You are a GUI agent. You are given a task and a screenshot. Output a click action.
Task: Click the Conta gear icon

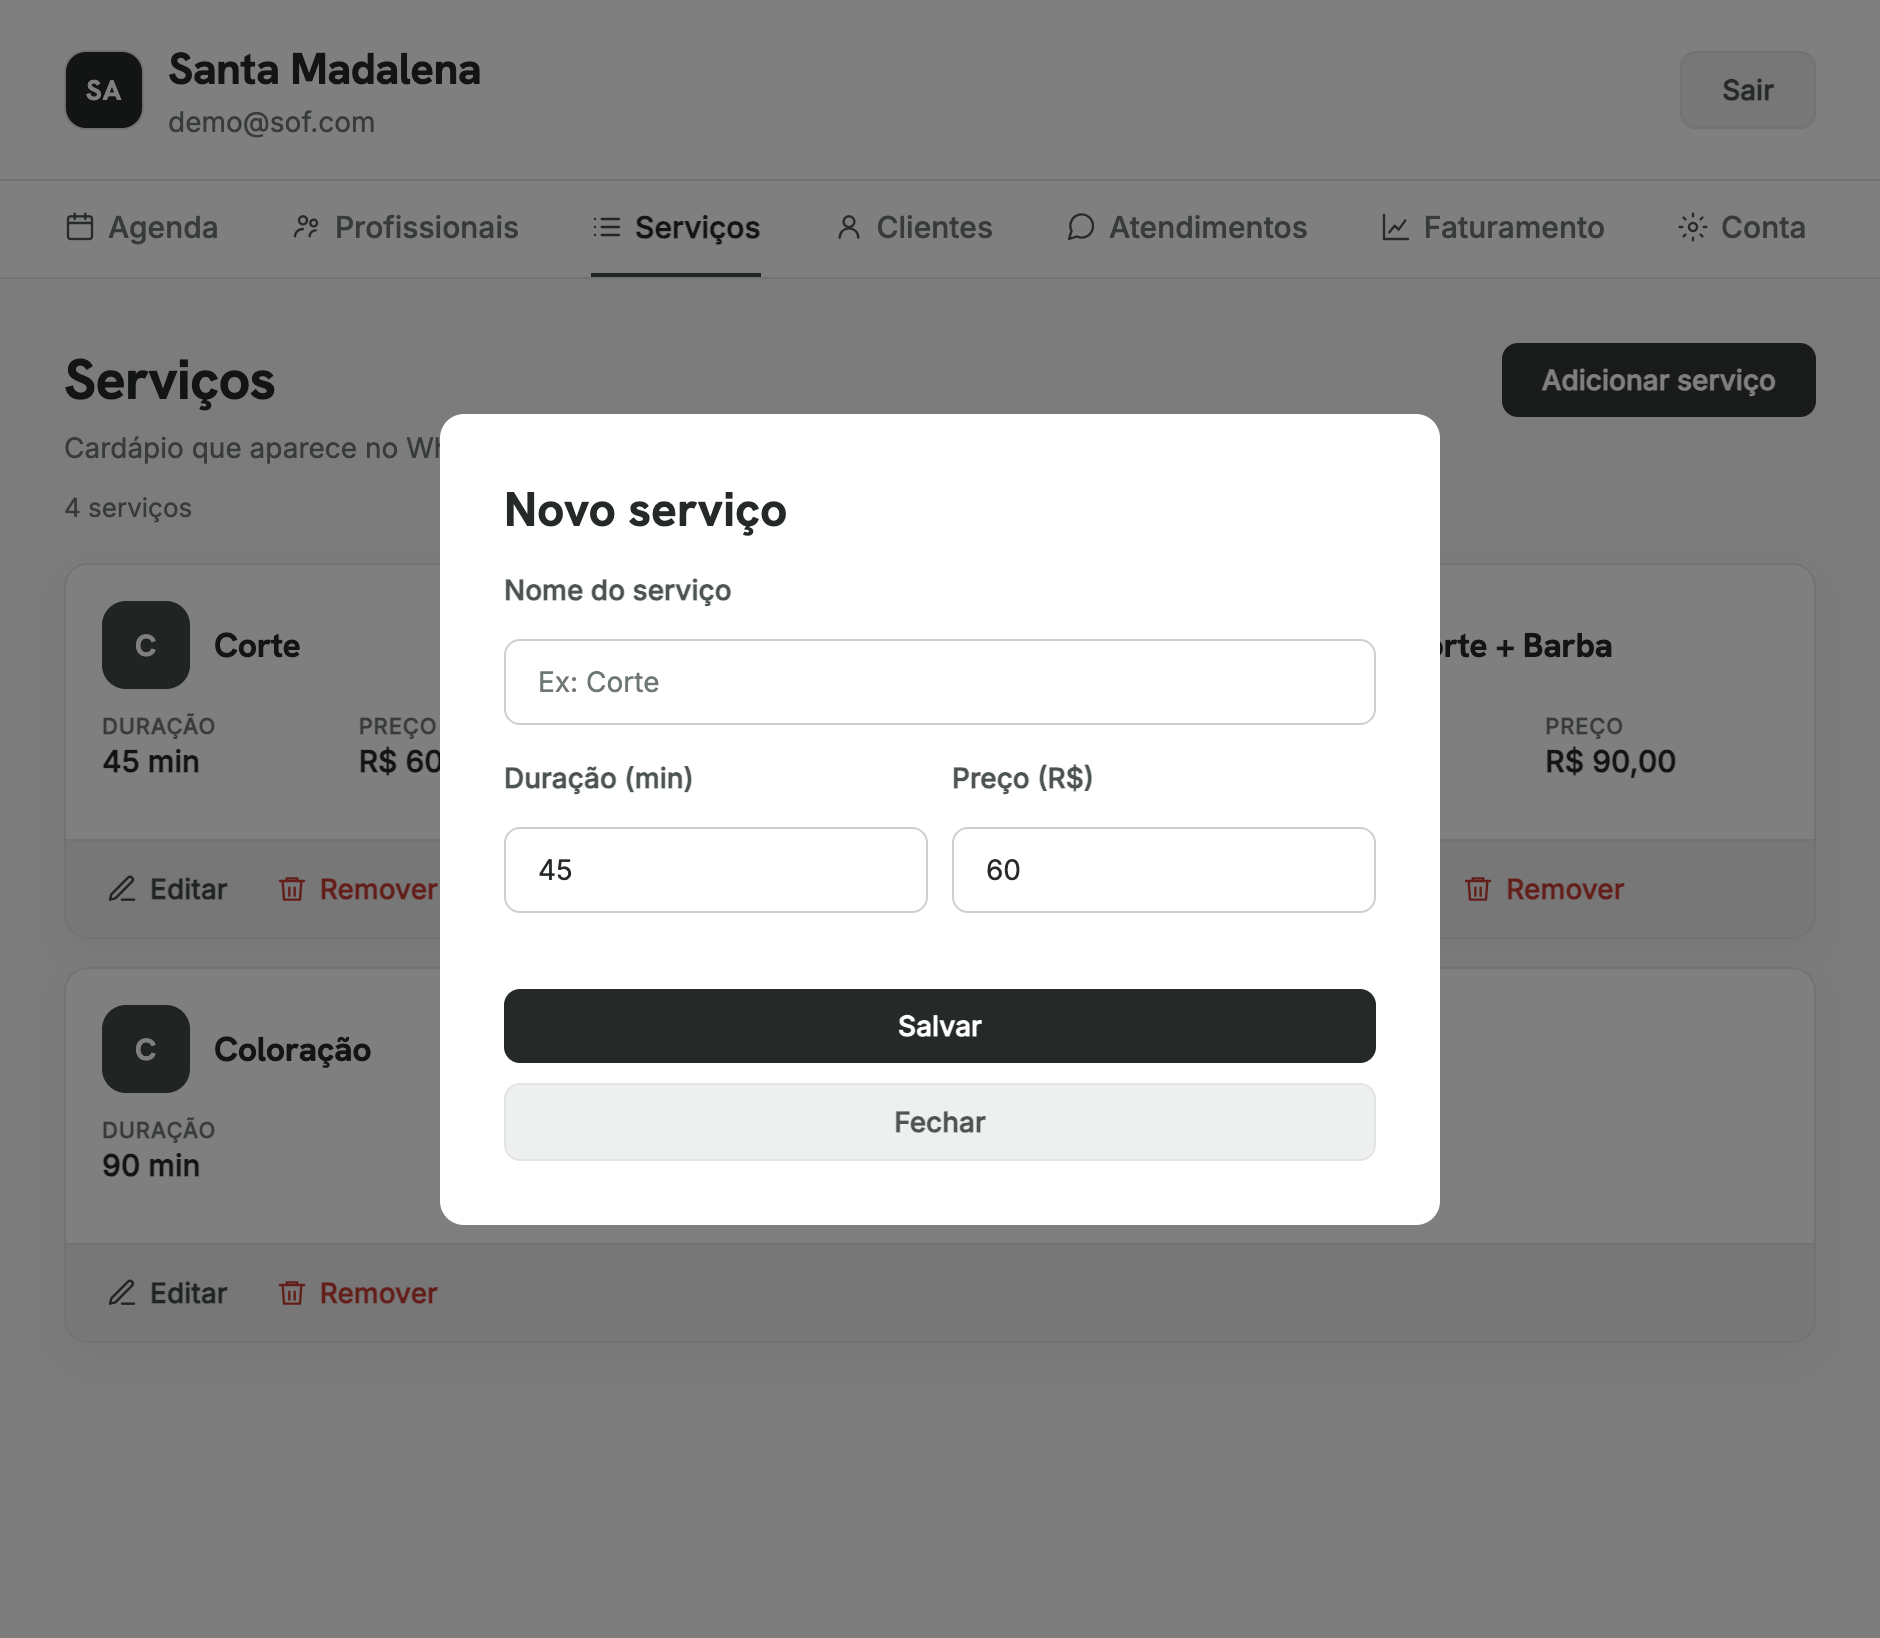(x=1692, y=227)
